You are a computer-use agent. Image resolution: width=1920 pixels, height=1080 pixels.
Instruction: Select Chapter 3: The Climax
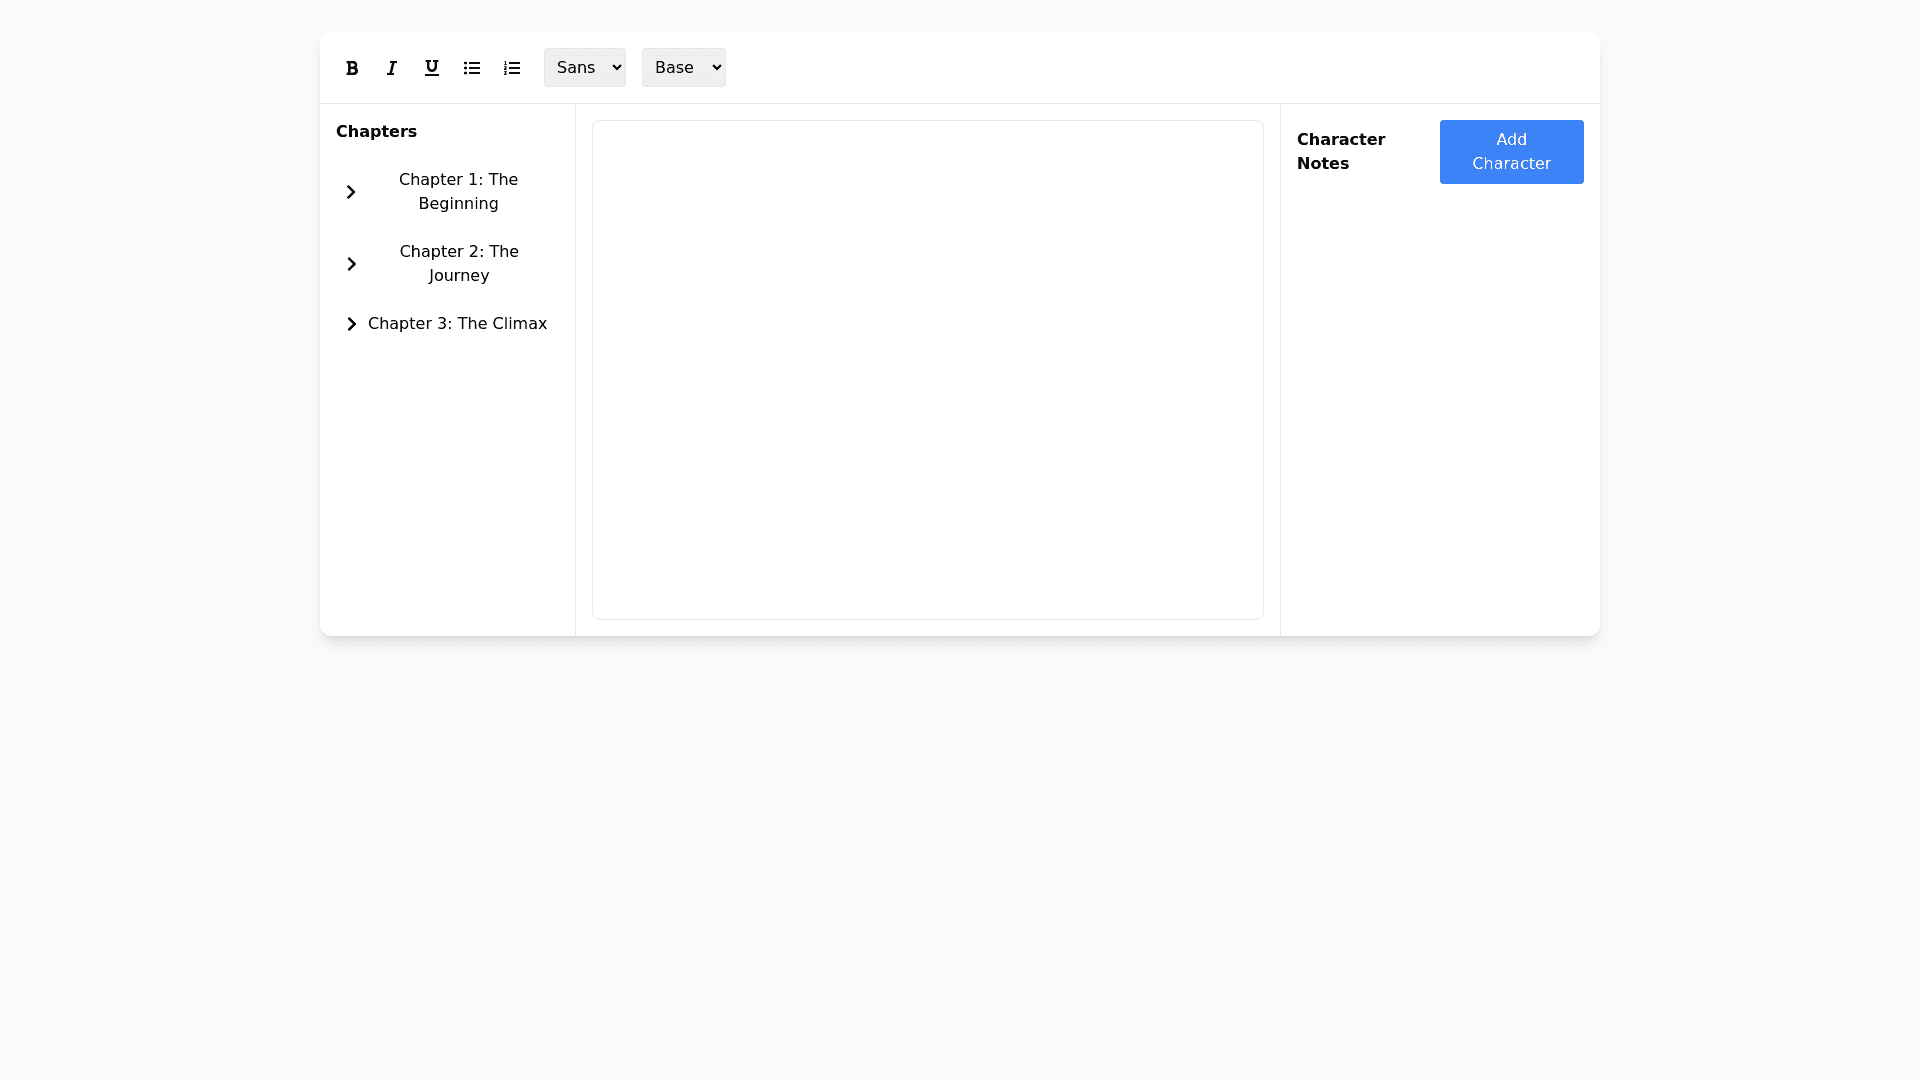[x=457, y=324]
